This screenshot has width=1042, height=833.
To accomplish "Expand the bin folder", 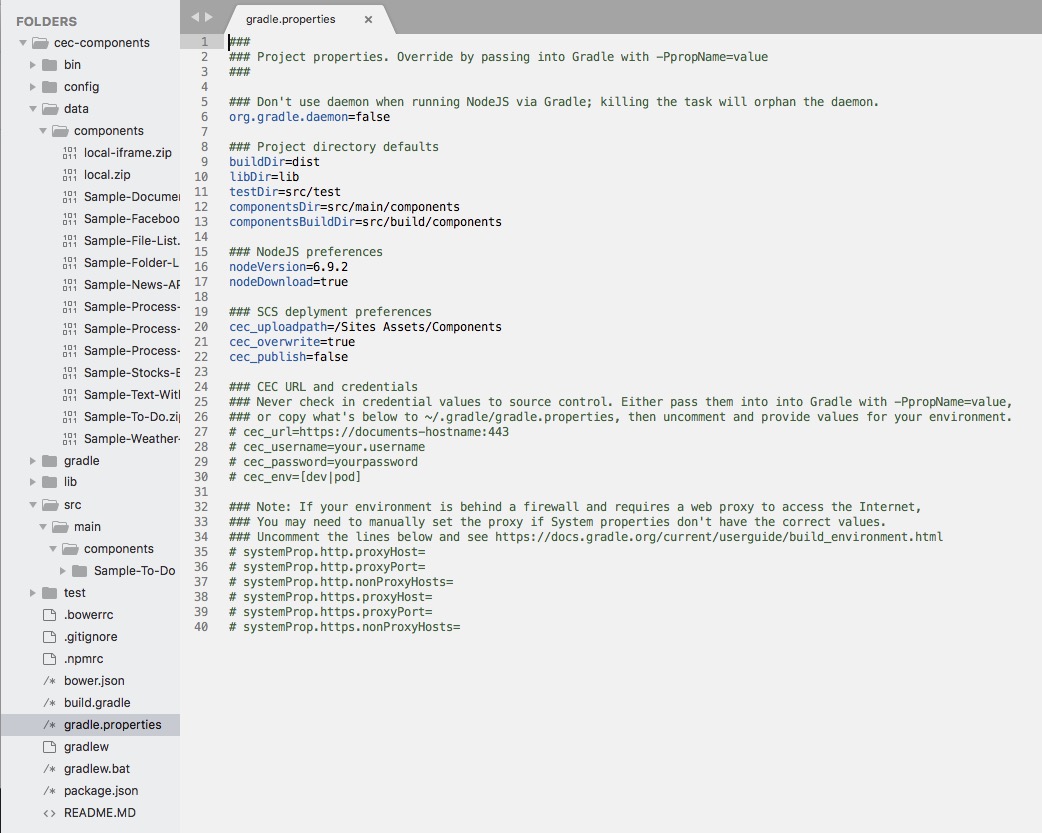I will coord(33,65).
